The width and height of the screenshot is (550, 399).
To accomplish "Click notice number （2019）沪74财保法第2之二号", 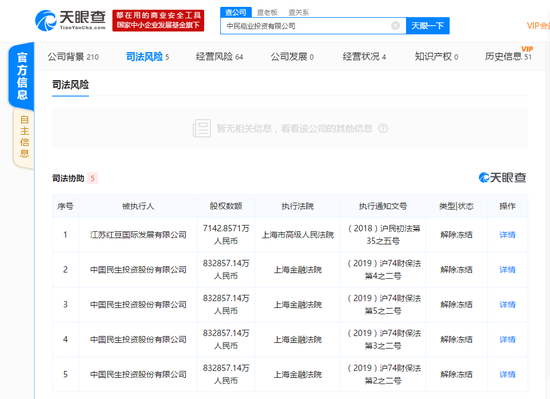I will [383, 374].
